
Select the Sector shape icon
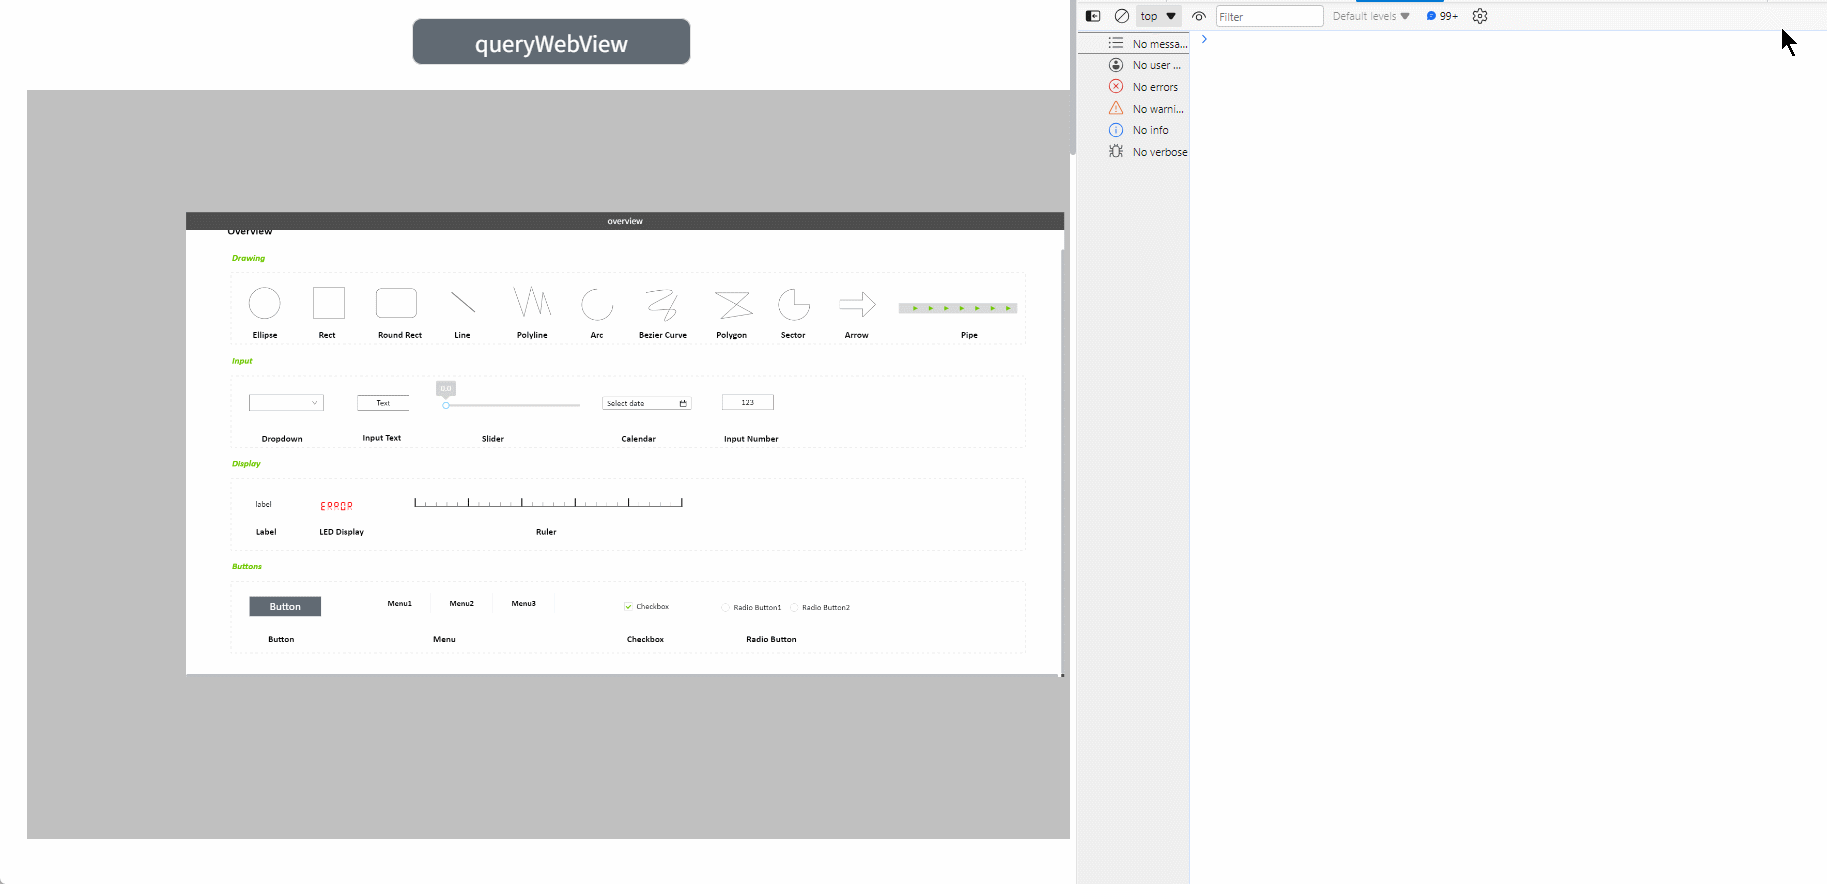coord(793,304)
